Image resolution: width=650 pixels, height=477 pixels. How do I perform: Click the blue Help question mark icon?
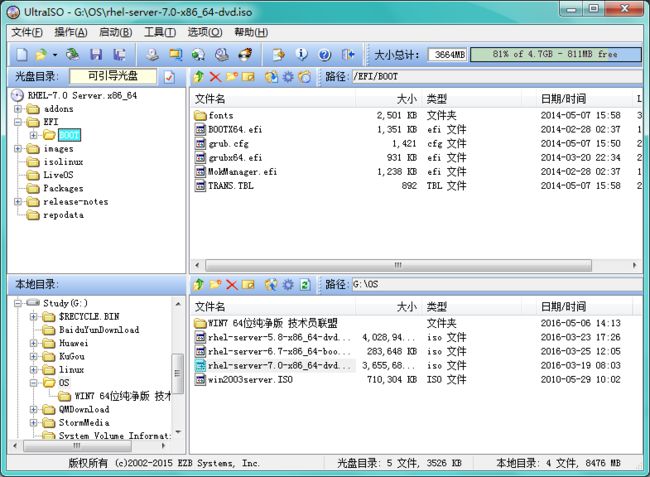point(325,54)
